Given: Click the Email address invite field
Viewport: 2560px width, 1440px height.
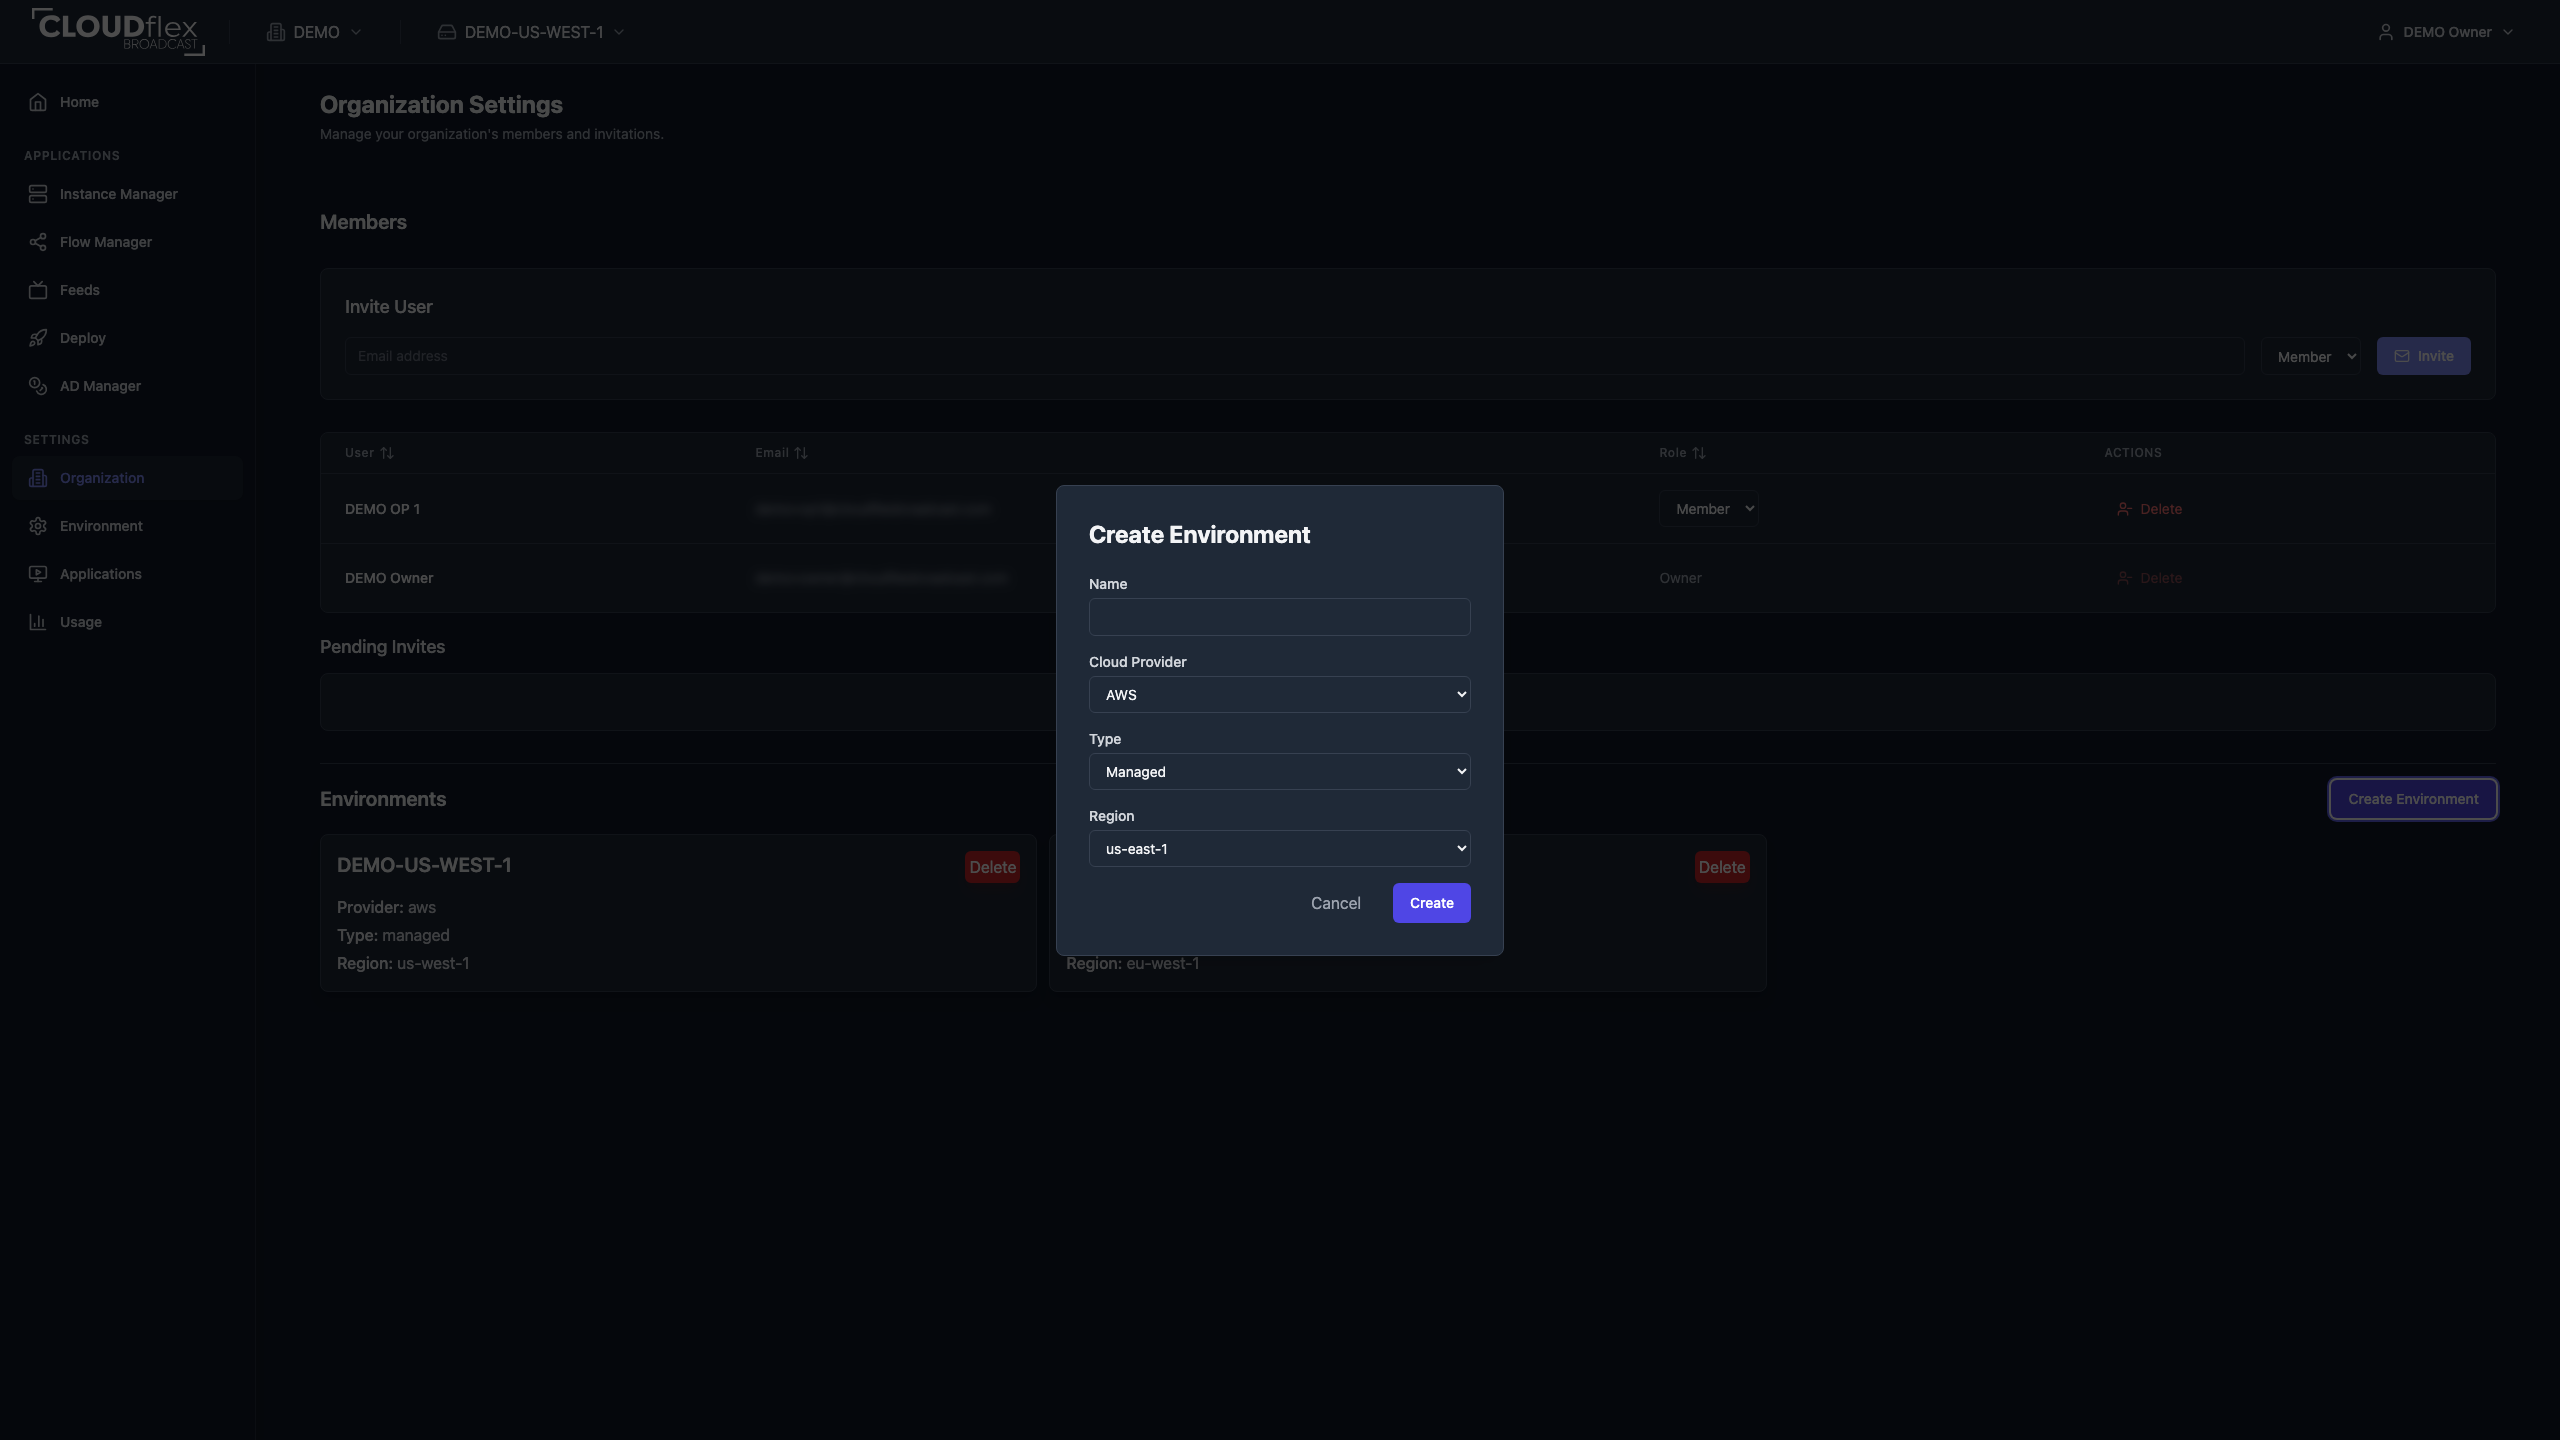Looking at the screenshot, I should [x=1294, y=356].
